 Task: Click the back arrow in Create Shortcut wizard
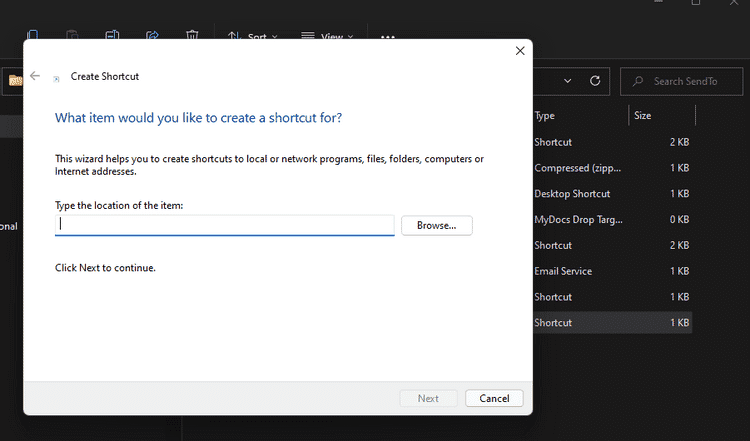tap(35, 76)
